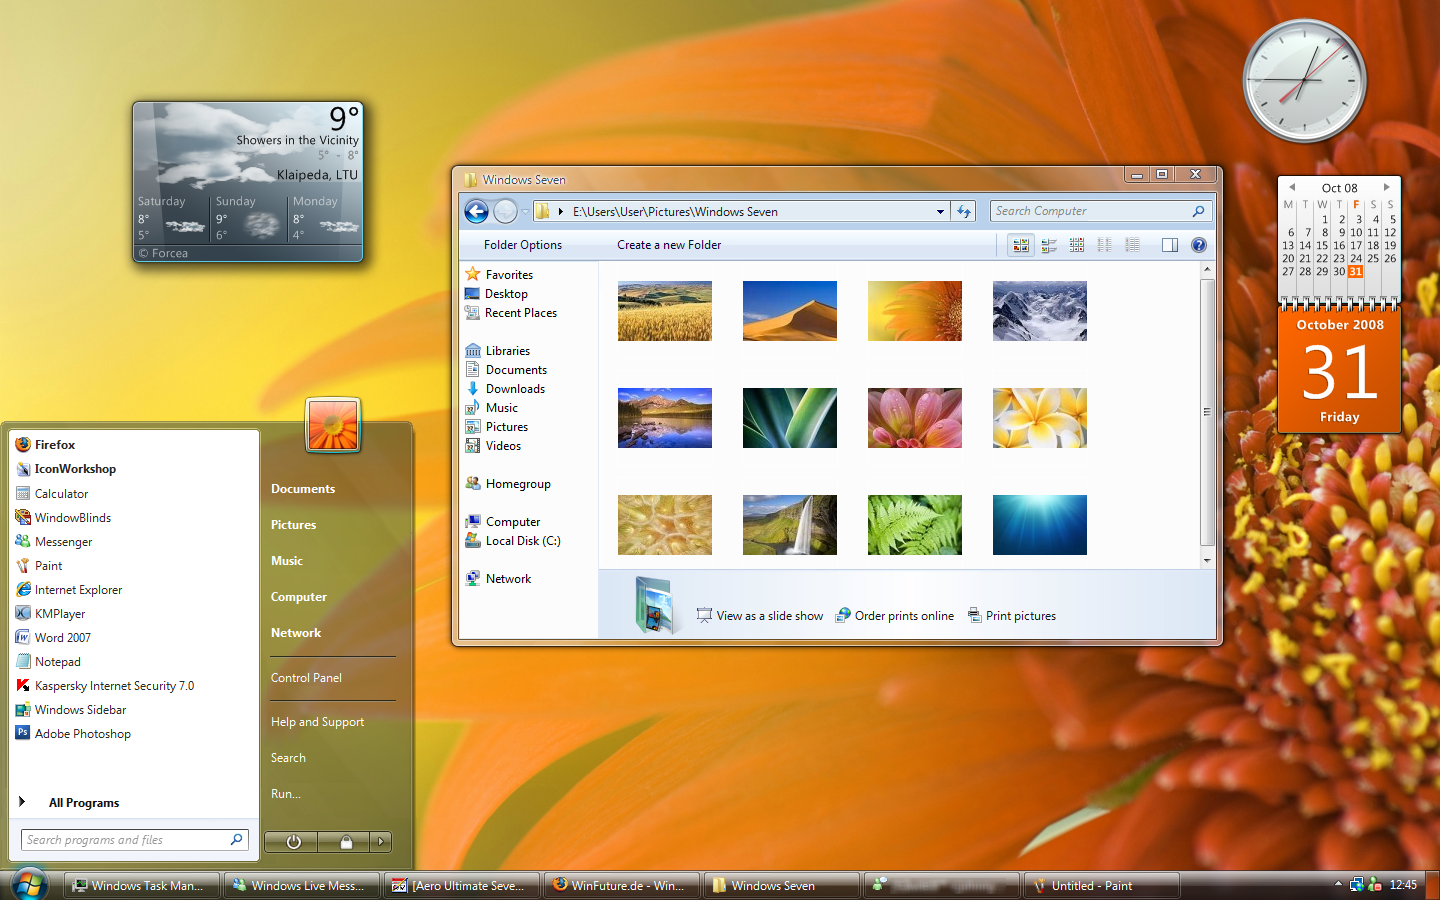Viewport: 1440px width, 900px height.
Task: Click Explorer vertical scrollbar up arrow
Action: [x=1207, y=269]
